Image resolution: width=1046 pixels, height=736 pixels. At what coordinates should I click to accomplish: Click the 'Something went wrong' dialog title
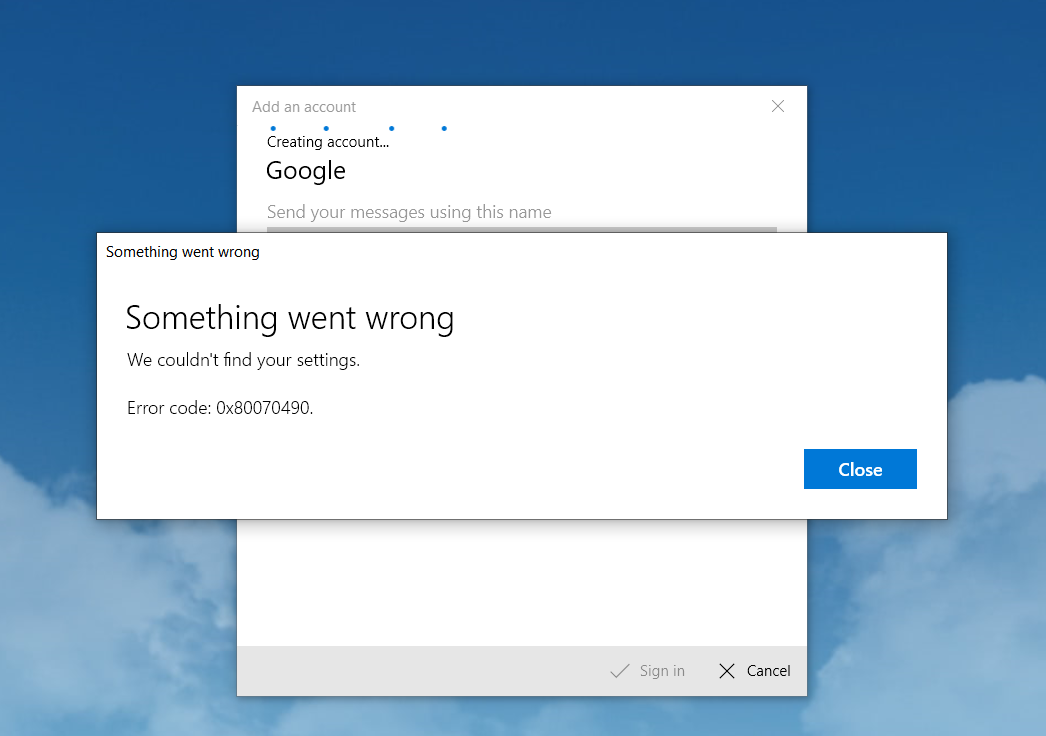click(183, 252)
